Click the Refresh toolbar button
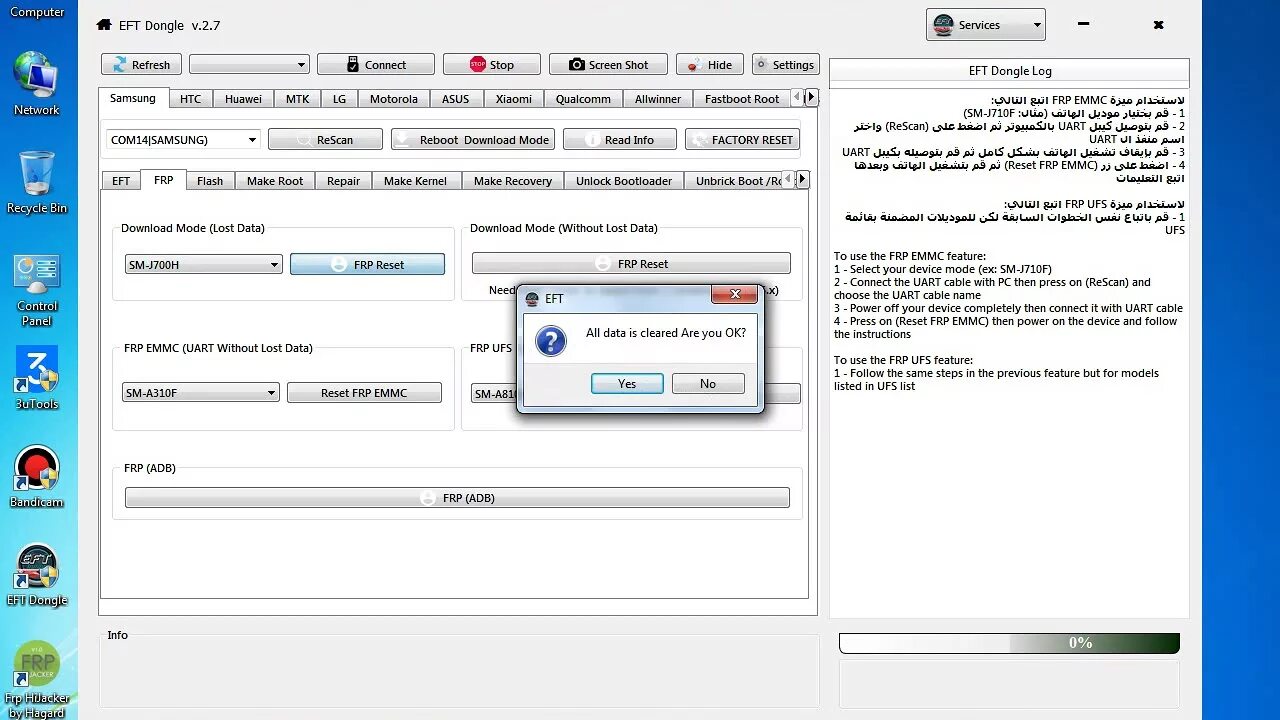Screen dimensions: 1280x720 tap(141, 64)
